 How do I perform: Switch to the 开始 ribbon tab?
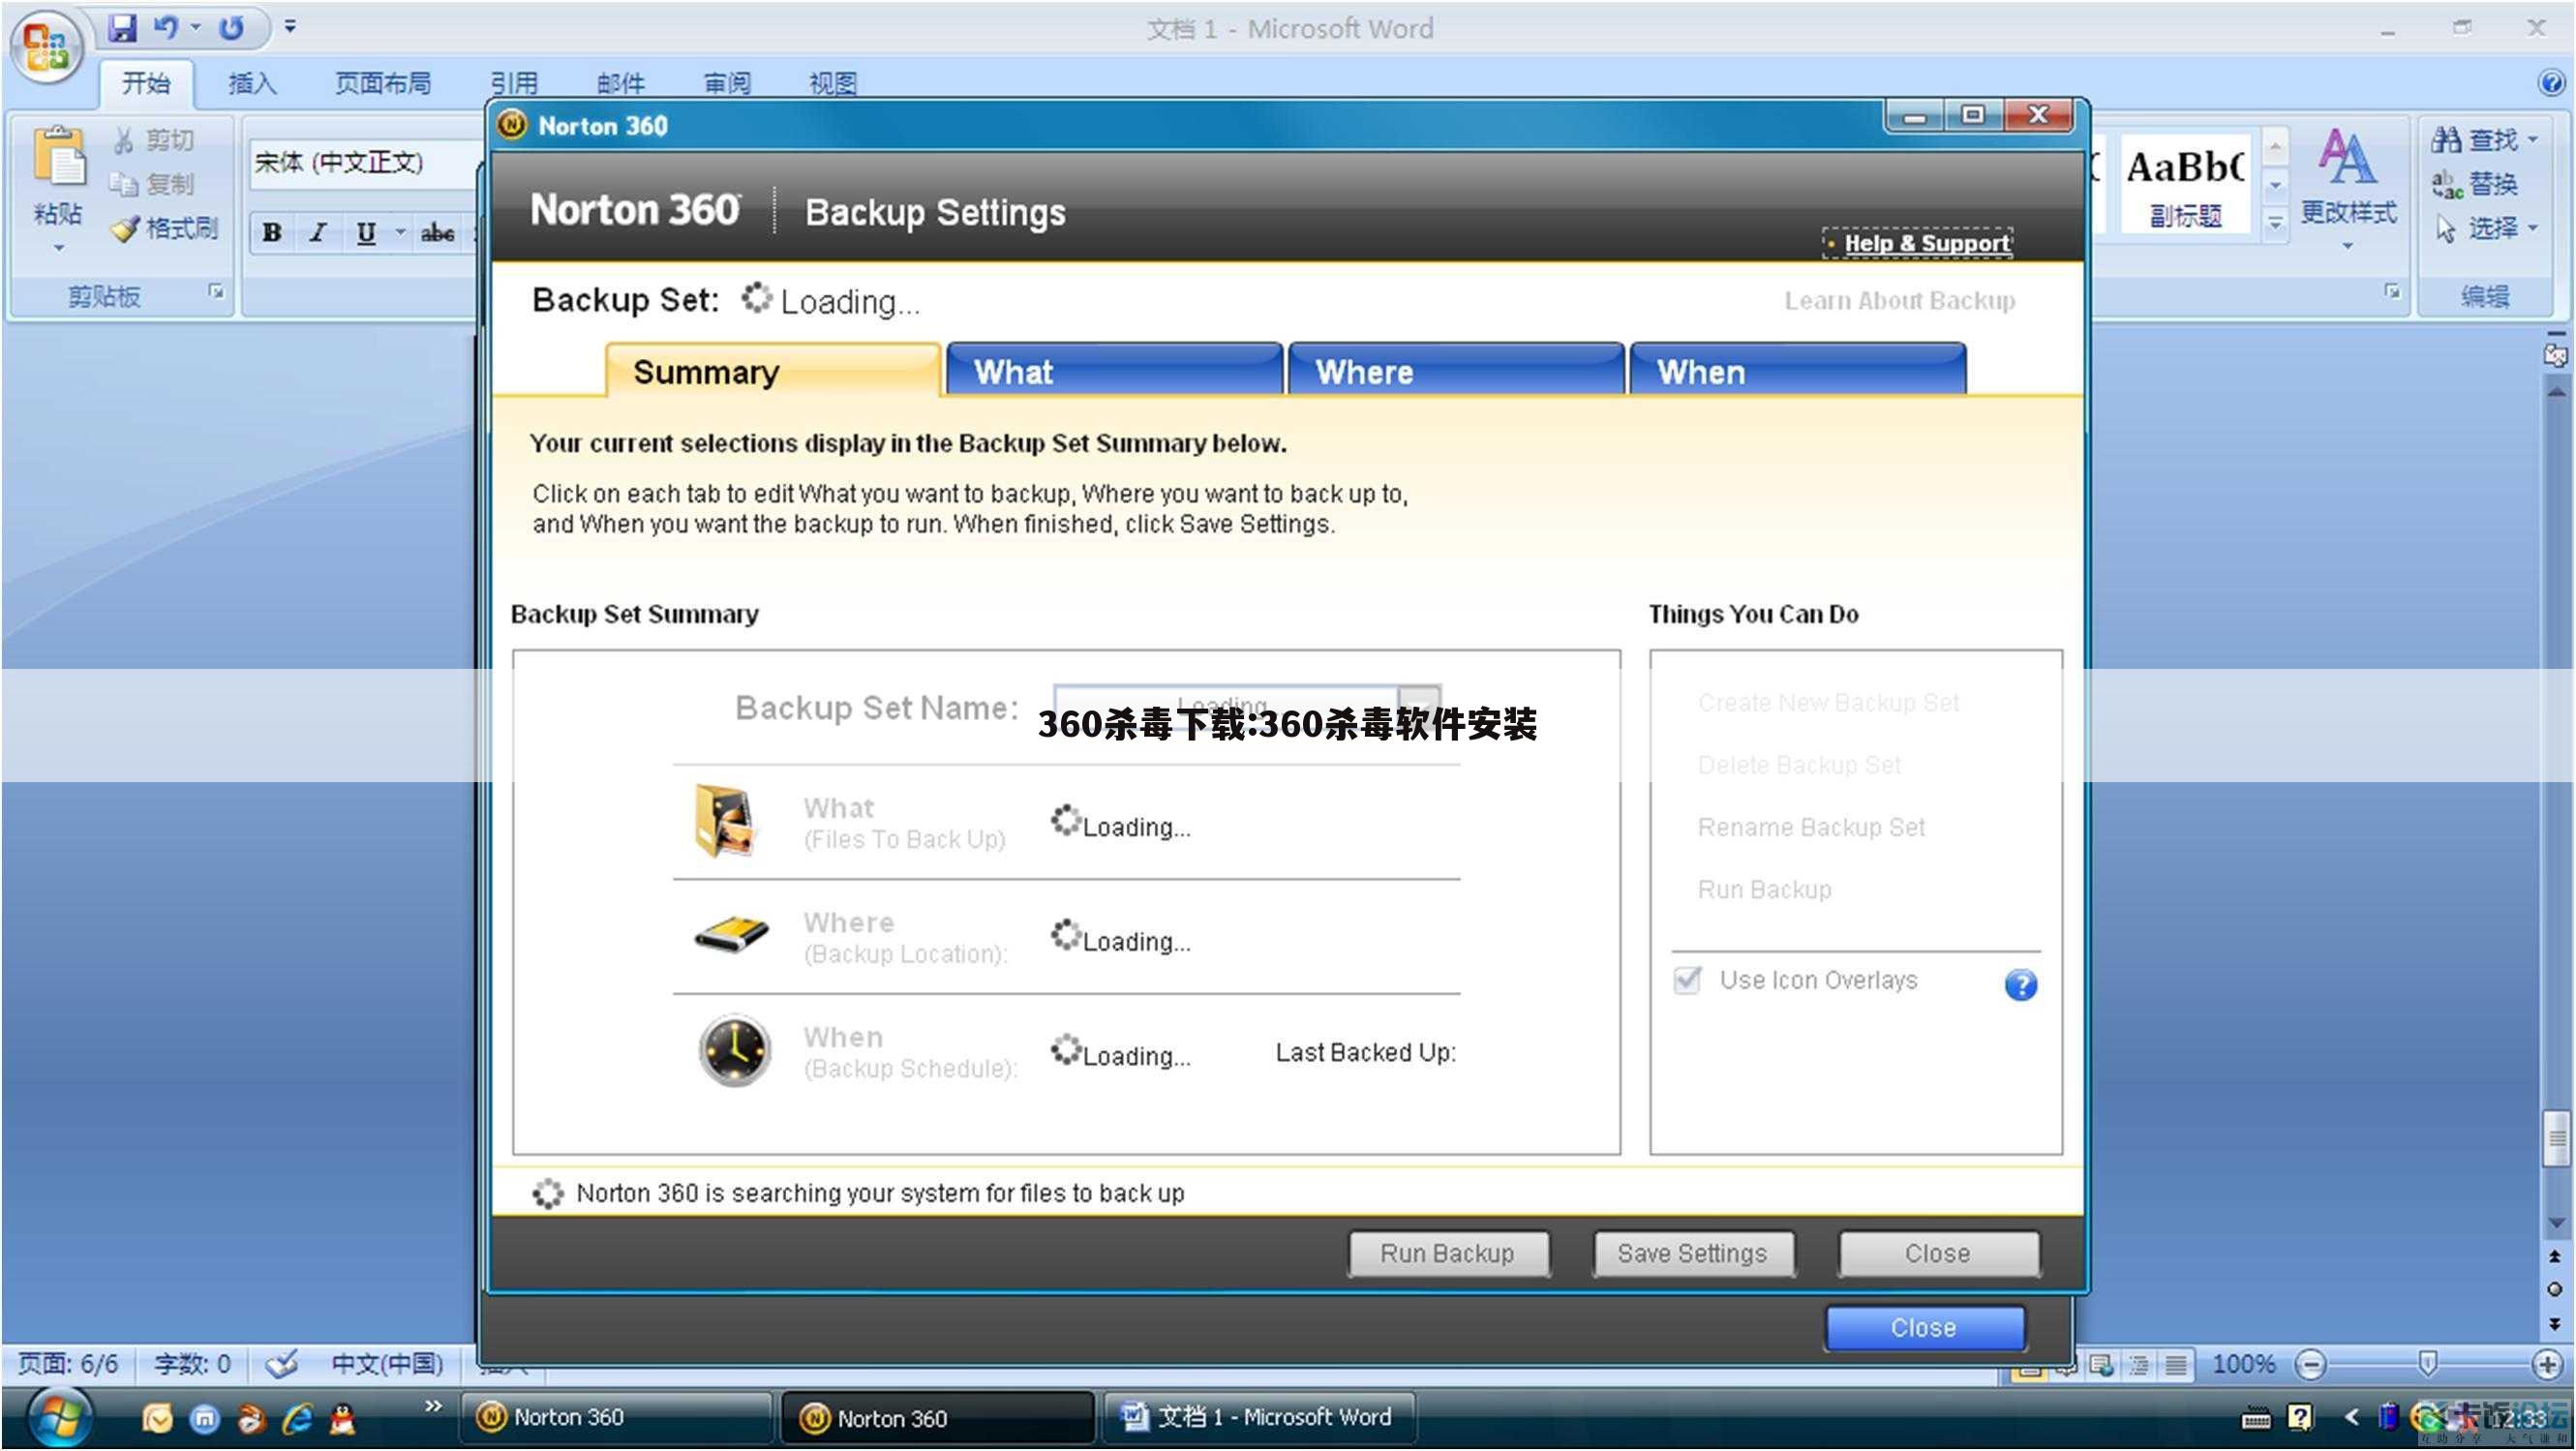coord(146,83)
